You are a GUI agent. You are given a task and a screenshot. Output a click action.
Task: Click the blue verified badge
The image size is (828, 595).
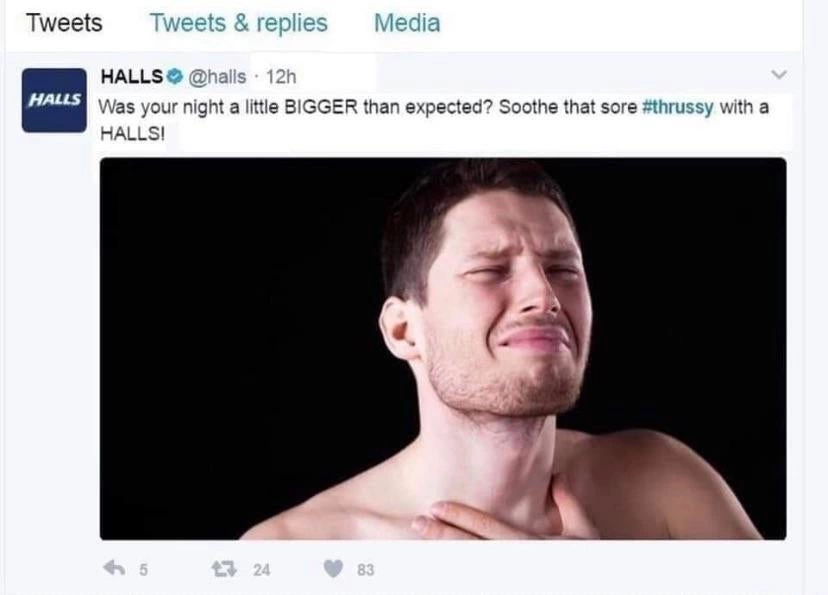(175, 77)
